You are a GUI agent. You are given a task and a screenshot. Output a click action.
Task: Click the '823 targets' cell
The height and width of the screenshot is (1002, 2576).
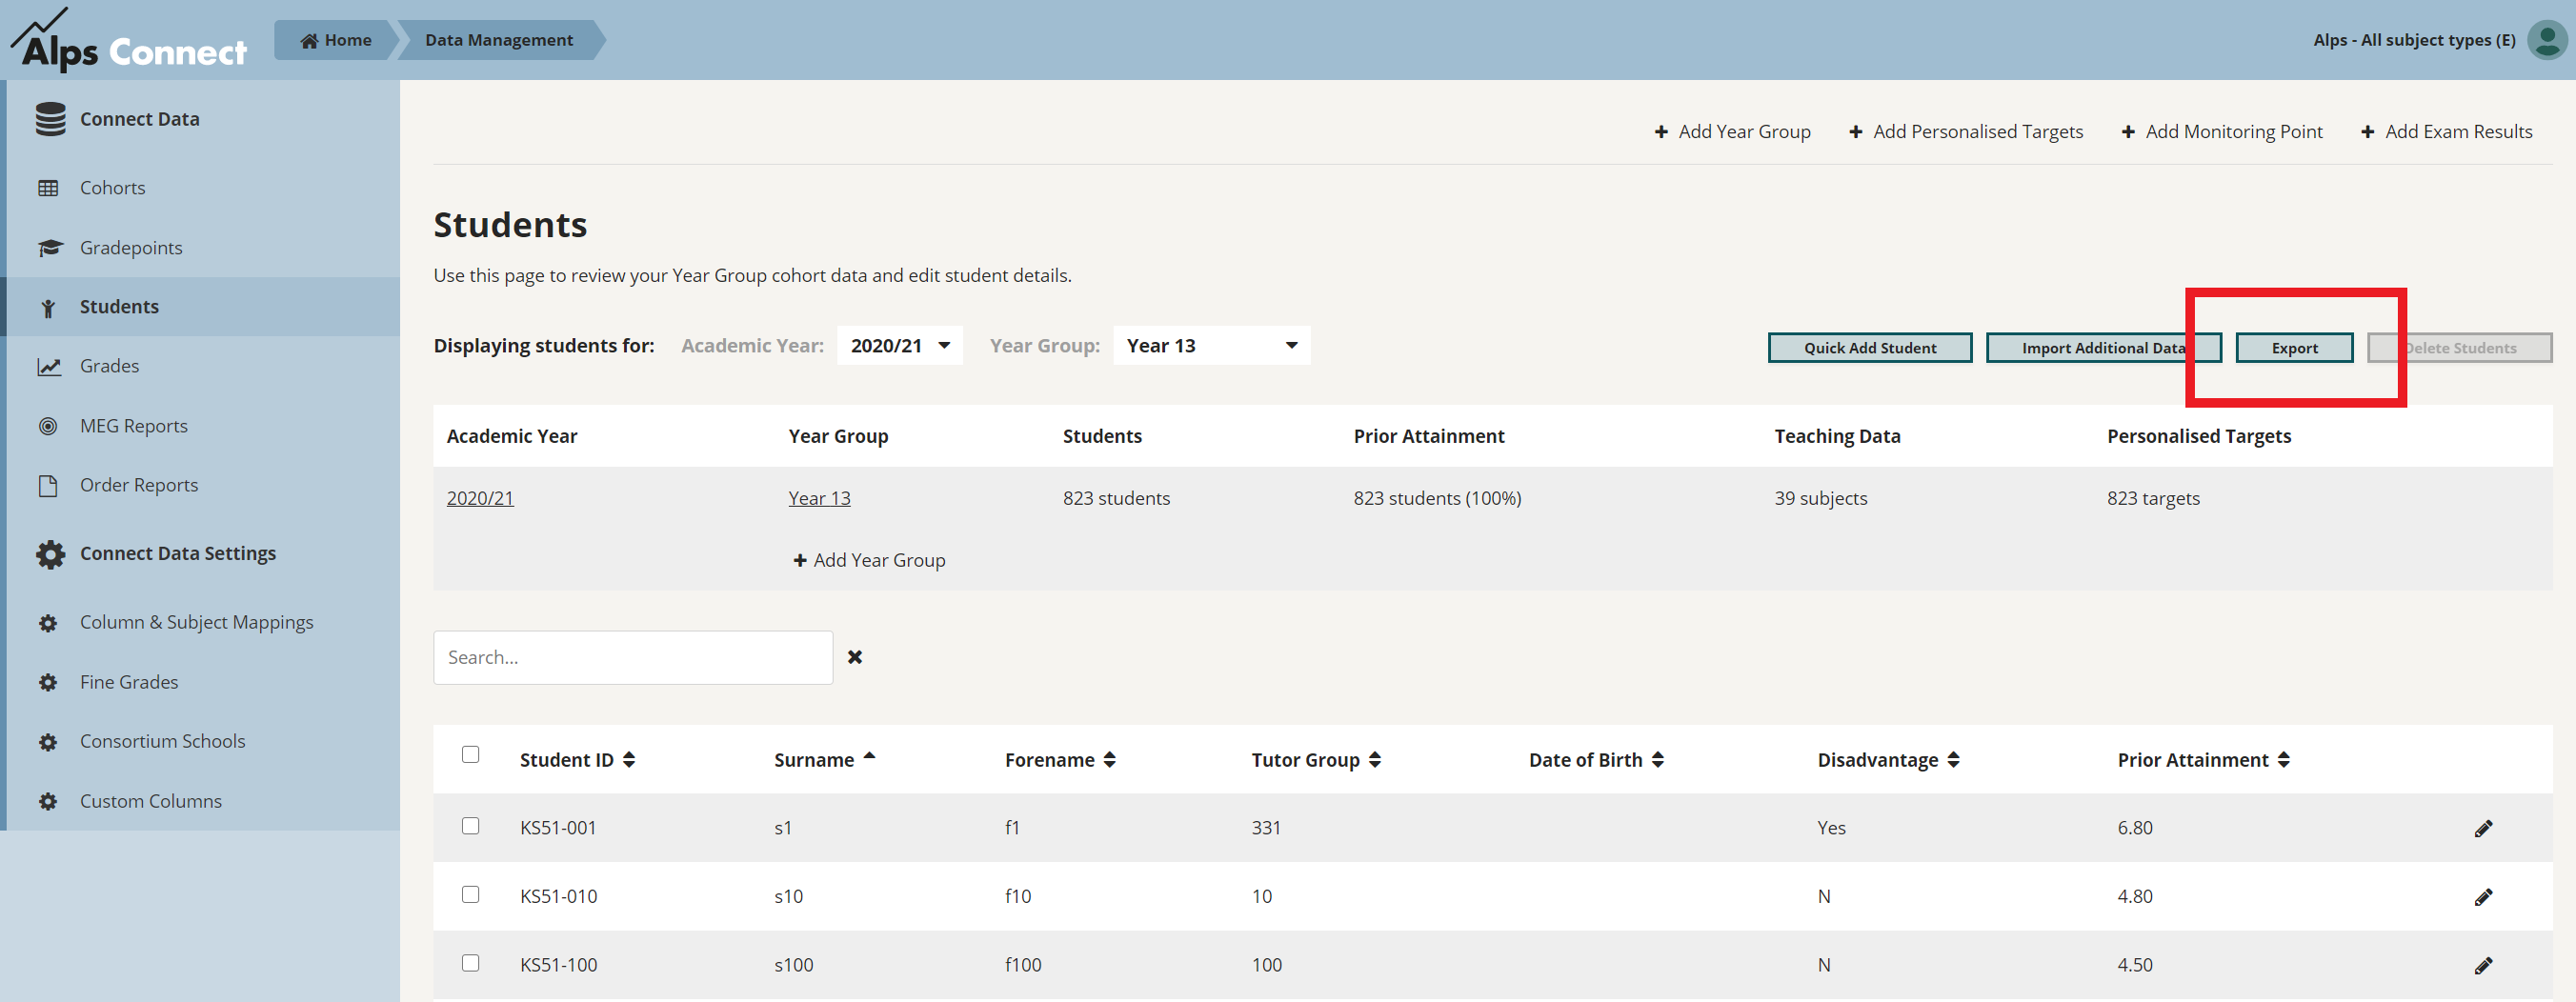tap(2153, 498)
